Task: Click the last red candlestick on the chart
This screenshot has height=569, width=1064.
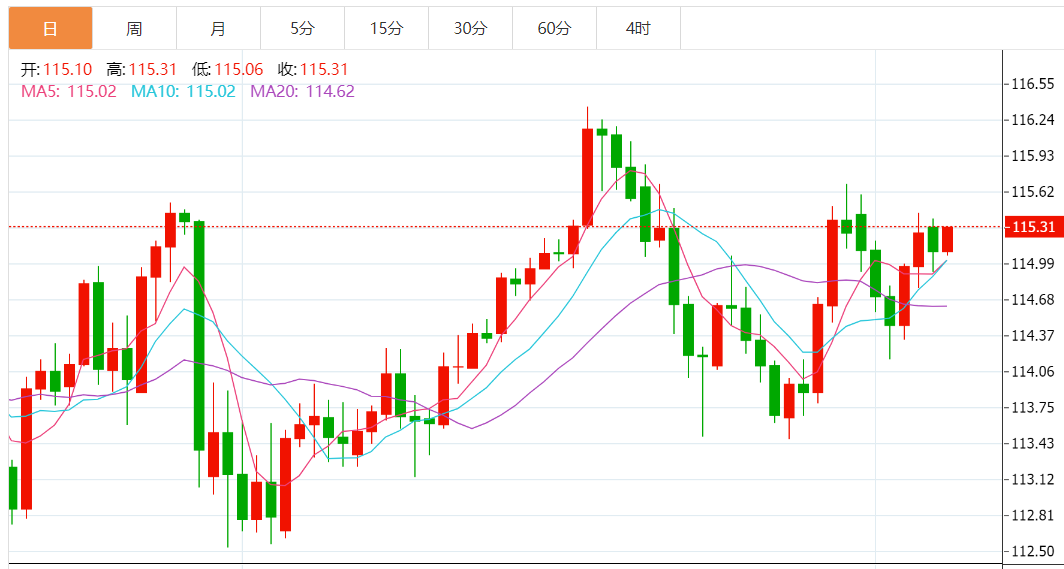Action: (947, 239)
